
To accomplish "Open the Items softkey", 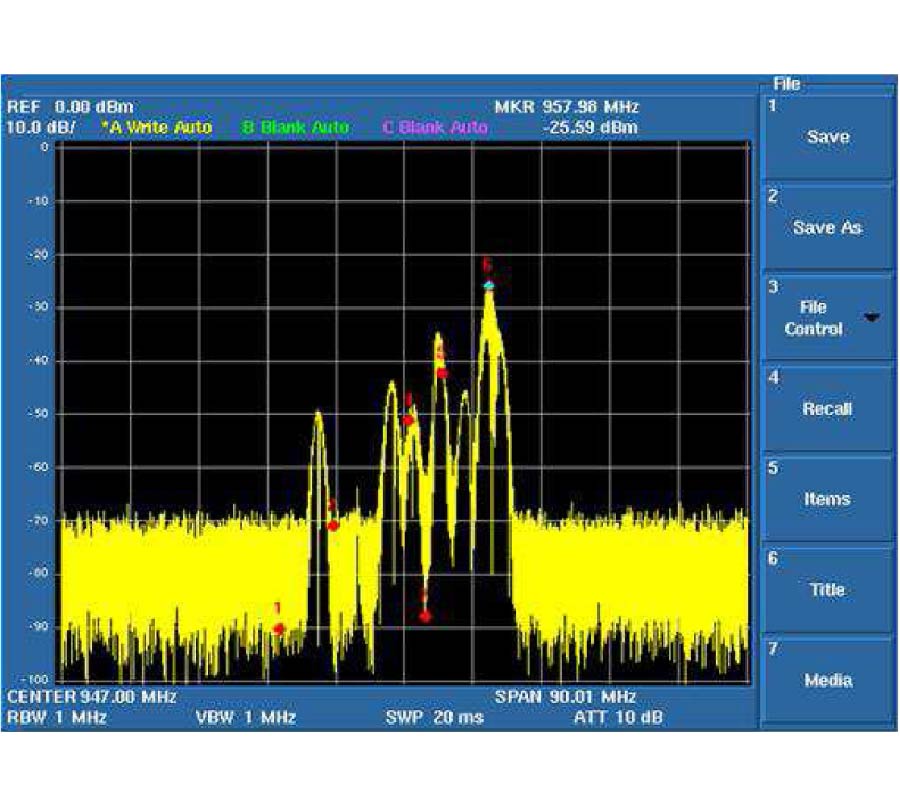I will tap(827, 498).
